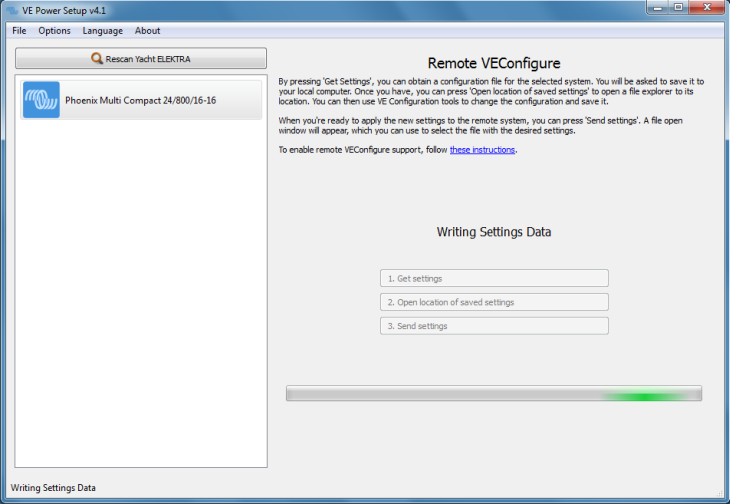Maximize the VE Power Setup window
730x504 pixels.
(678, 8)
